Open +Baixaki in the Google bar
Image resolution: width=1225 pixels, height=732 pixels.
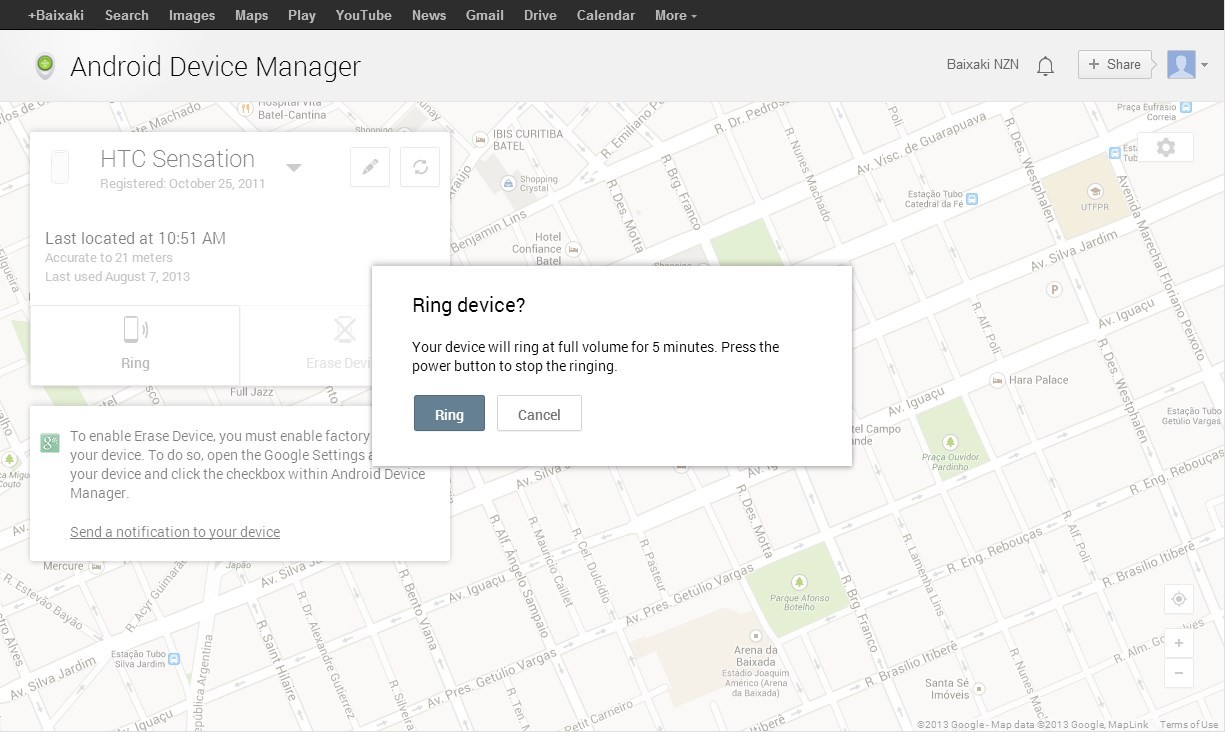click(x=56, y=15)
